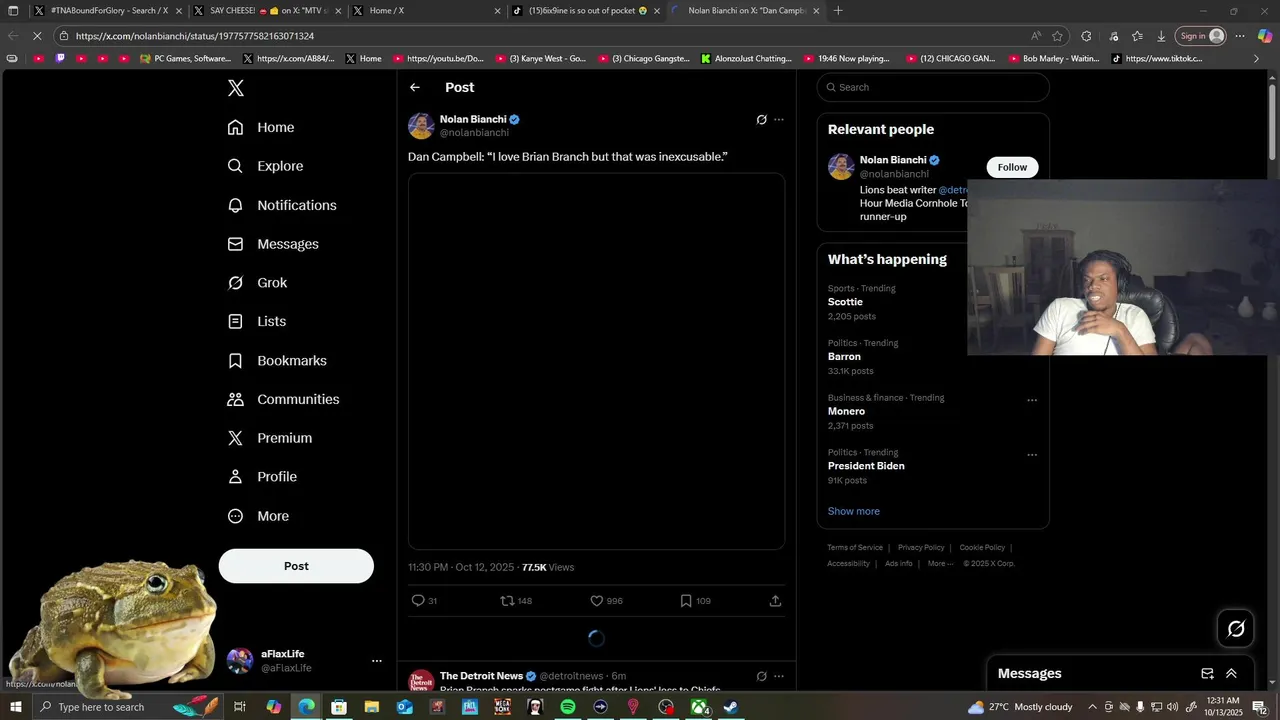Click the browser Sign in button
This screenshot has width=1280, height=720.
pos(1201,36)
